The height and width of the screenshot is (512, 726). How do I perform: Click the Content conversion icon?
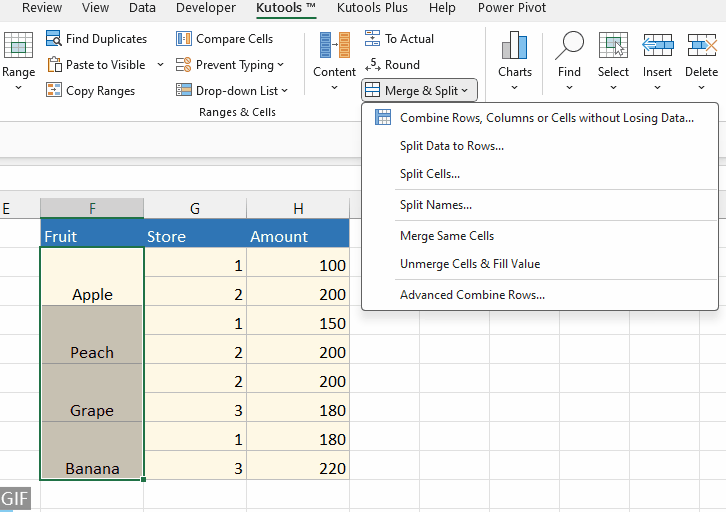(335, 45)
